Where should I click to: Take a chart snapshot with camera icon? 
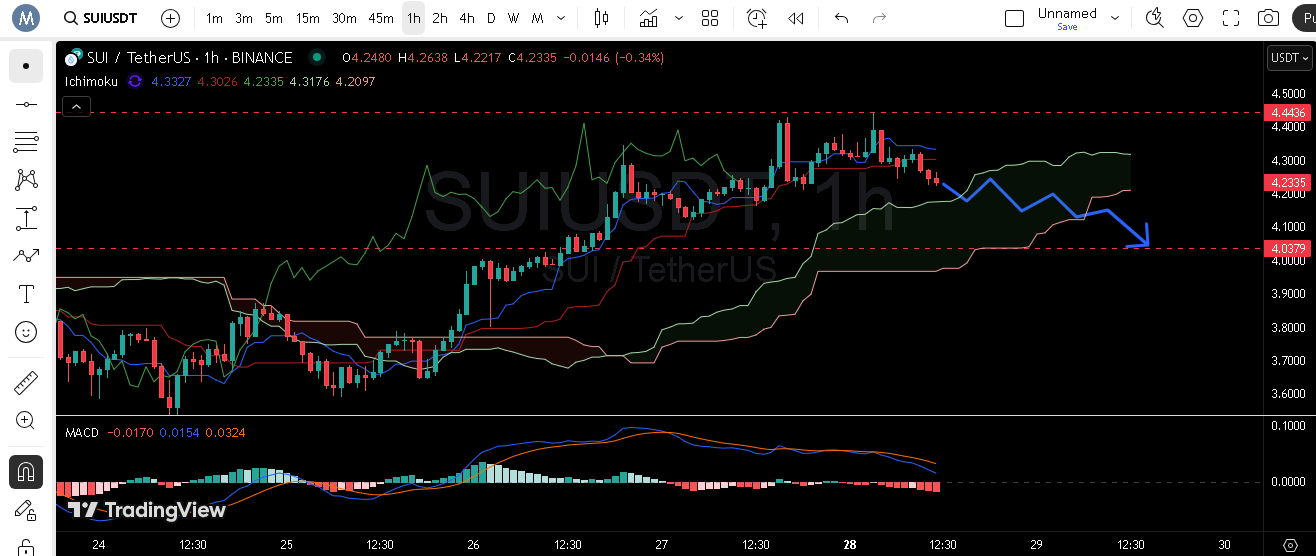1268,18
